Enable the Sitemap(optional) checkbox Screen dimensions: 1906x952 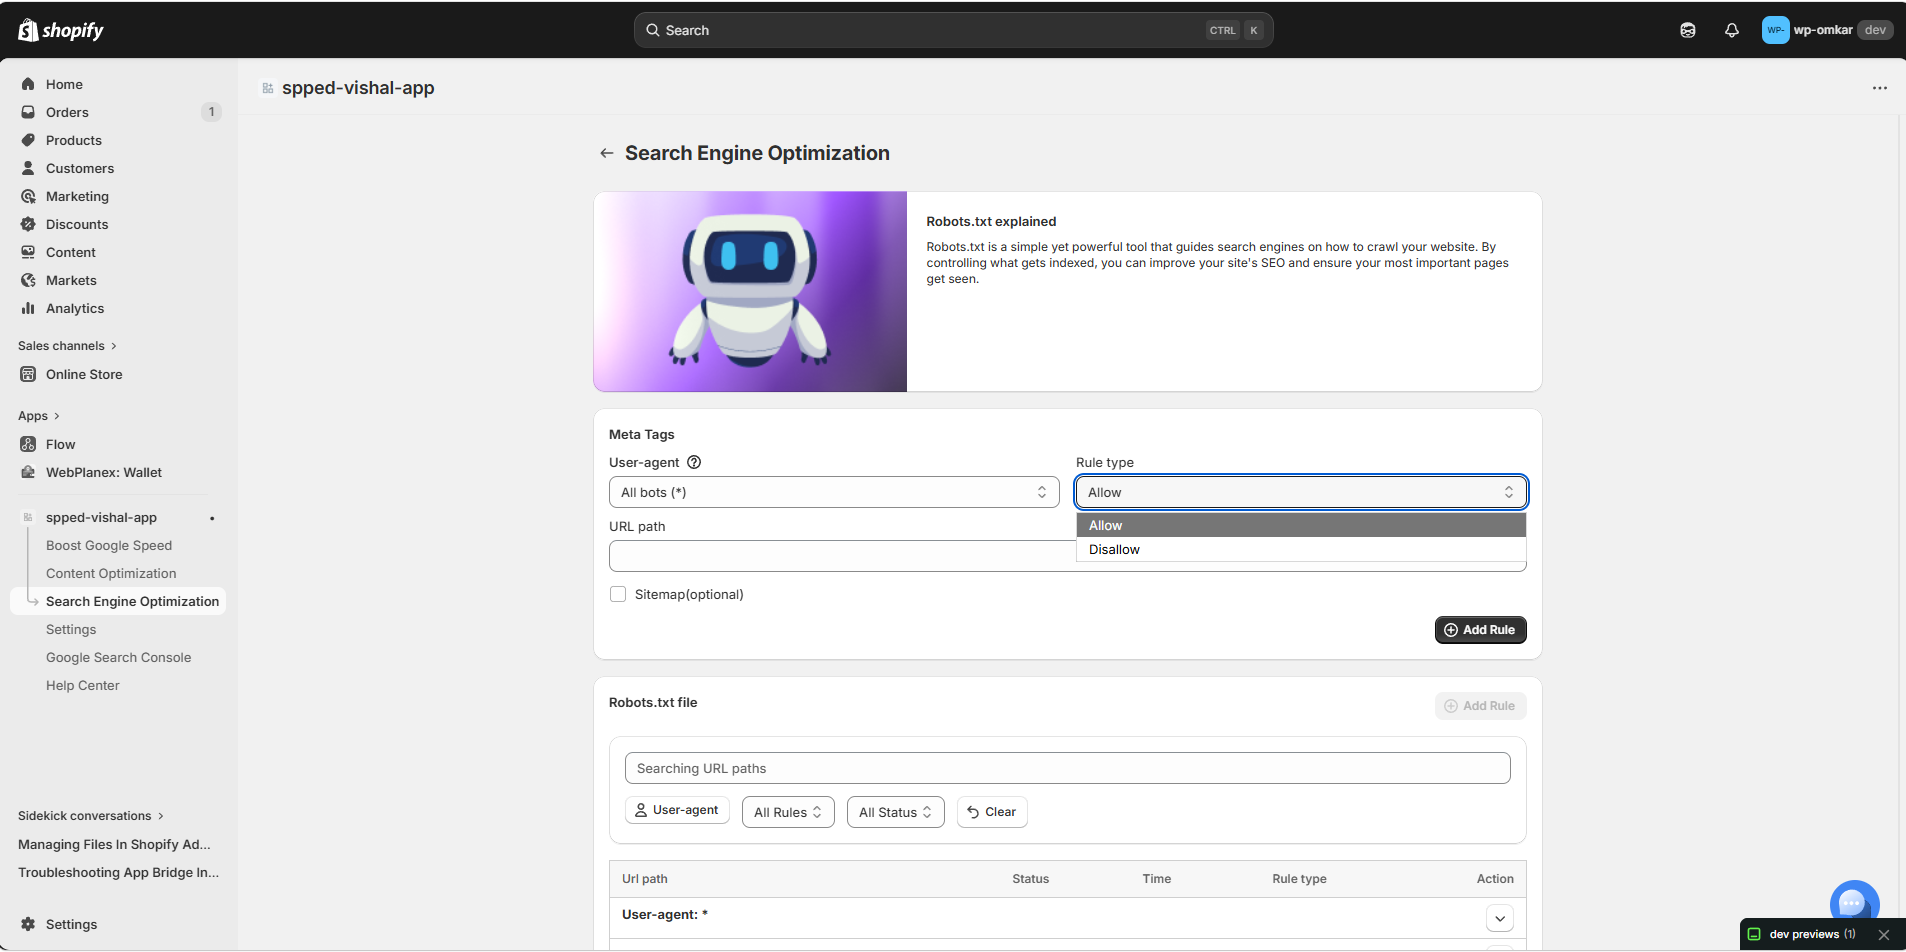pos(618,594)
